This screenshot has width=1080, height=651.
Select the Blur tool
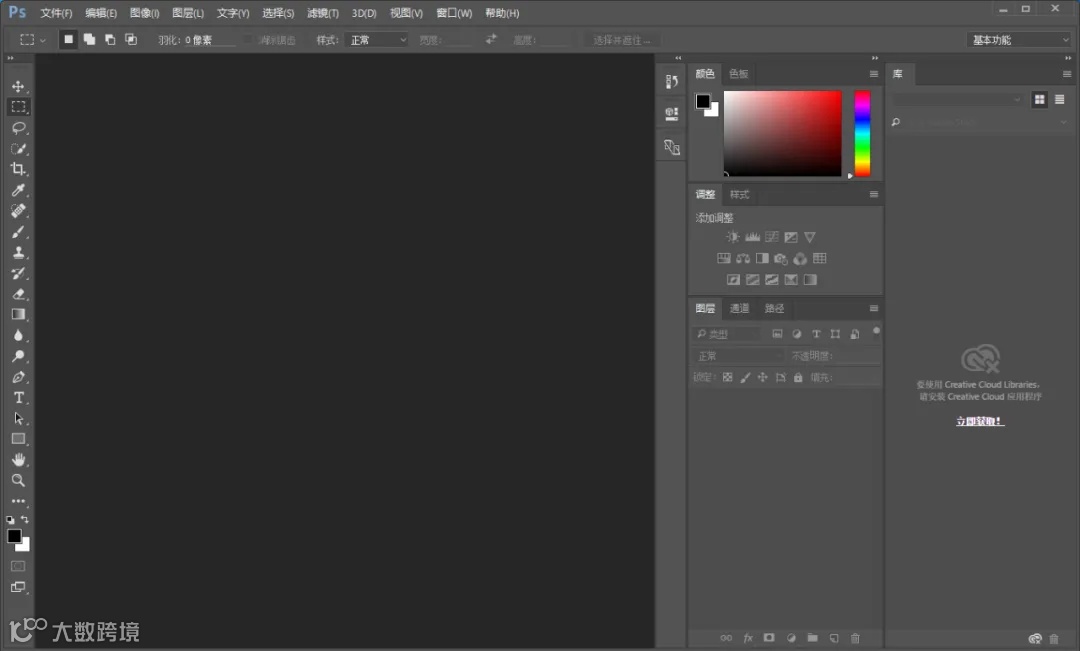click(x=18, y=335)
